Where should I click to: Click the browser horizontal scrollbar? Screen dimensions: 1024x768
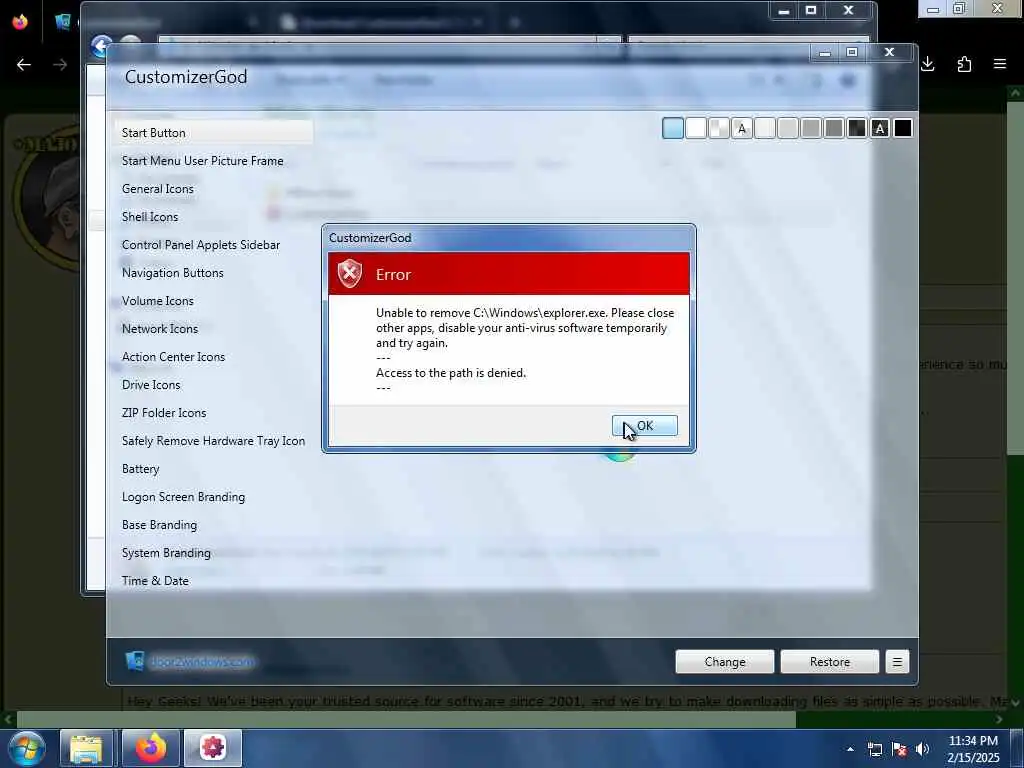click(405, 720)
